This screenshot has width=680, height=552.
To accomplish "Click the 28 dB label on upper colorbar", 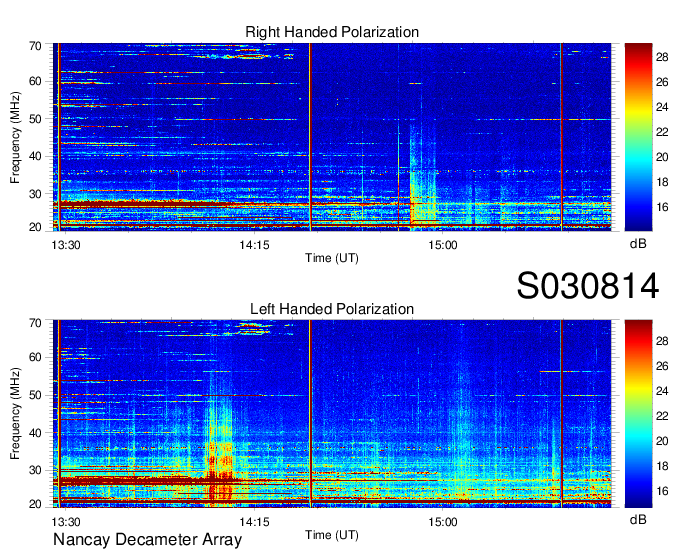I will tap(662, 57).
